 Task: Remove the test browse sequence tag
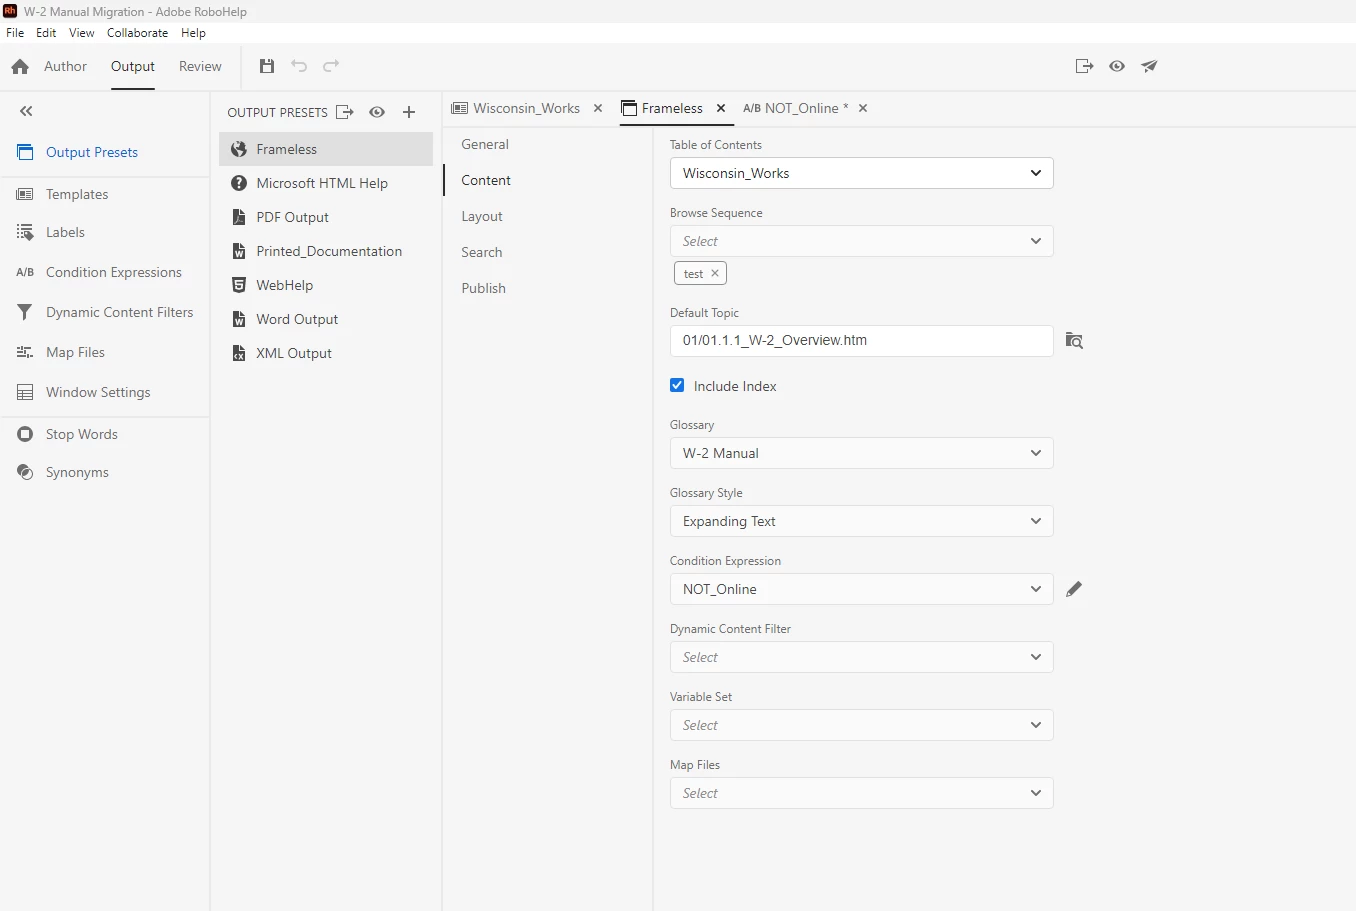tap(715, 274)
